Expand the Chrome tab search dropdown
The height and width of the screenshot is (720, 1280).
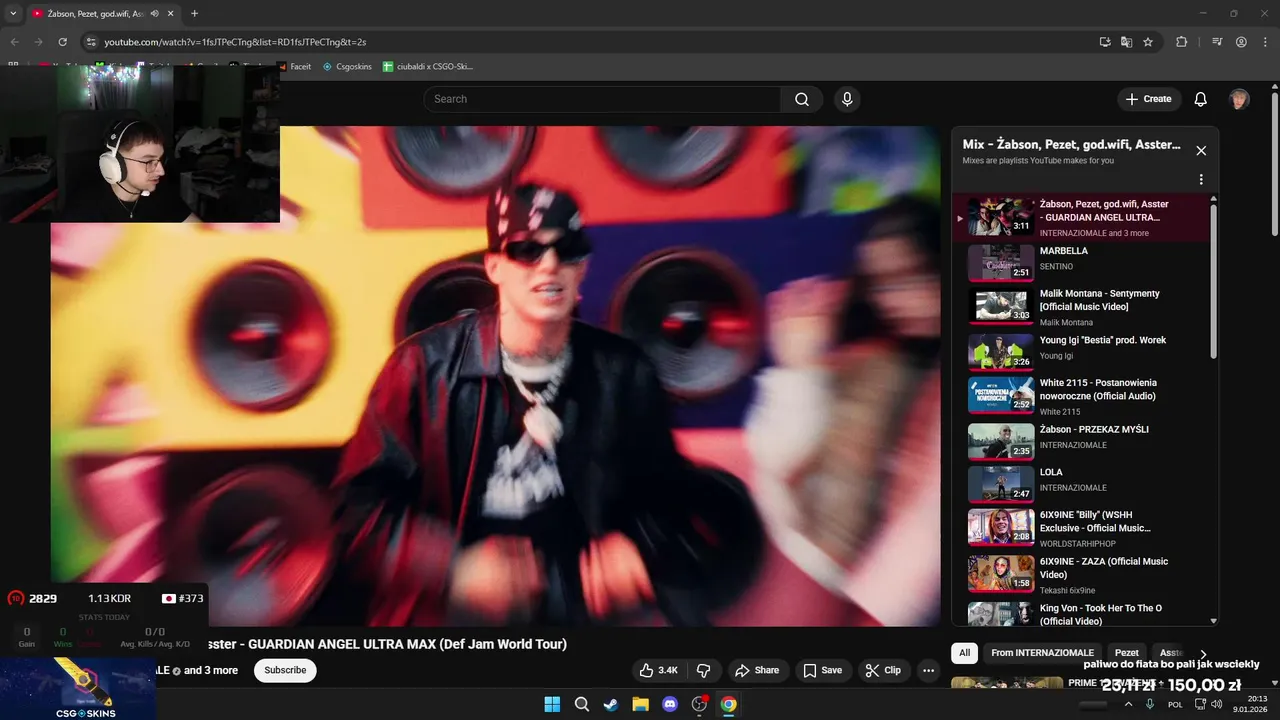[13, 14]
